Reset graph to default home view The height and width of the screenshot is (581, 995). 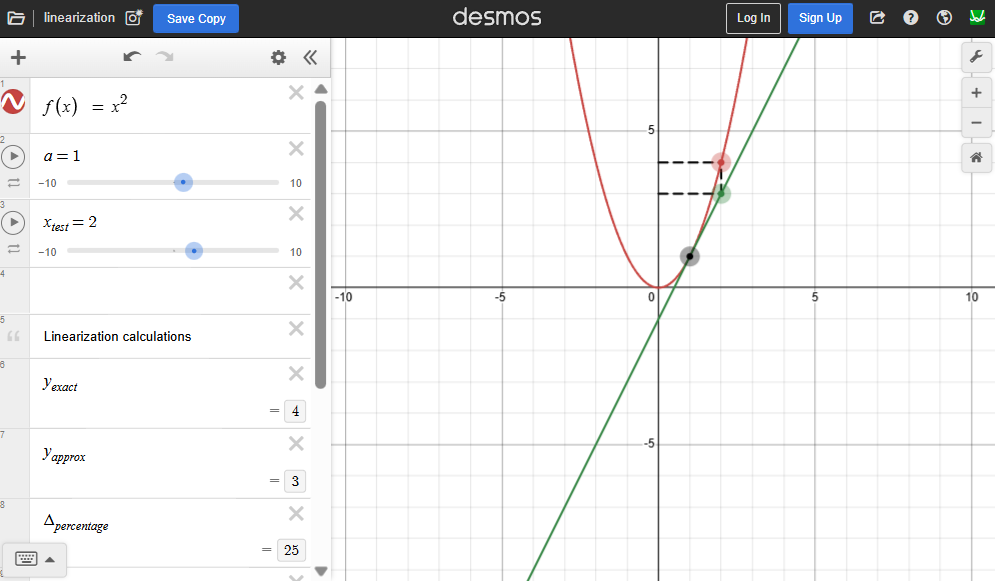(x=976, y=157)
